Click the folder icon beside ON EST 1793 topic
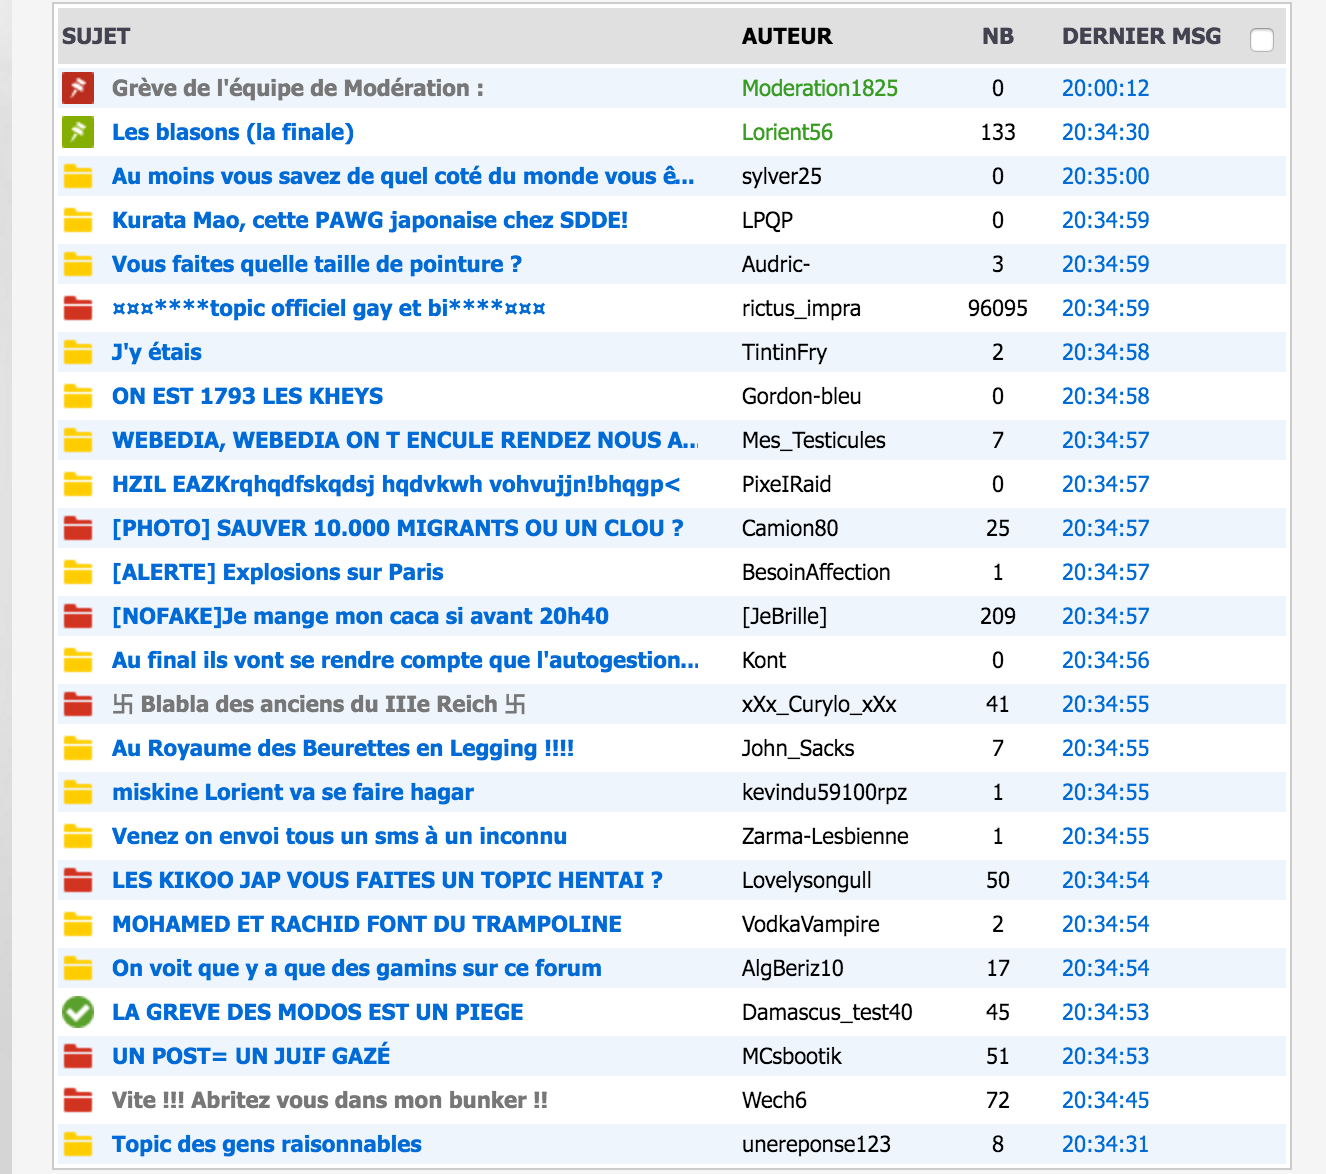The width and height of the screenshot is (1326, 1174). click(78, 396)
